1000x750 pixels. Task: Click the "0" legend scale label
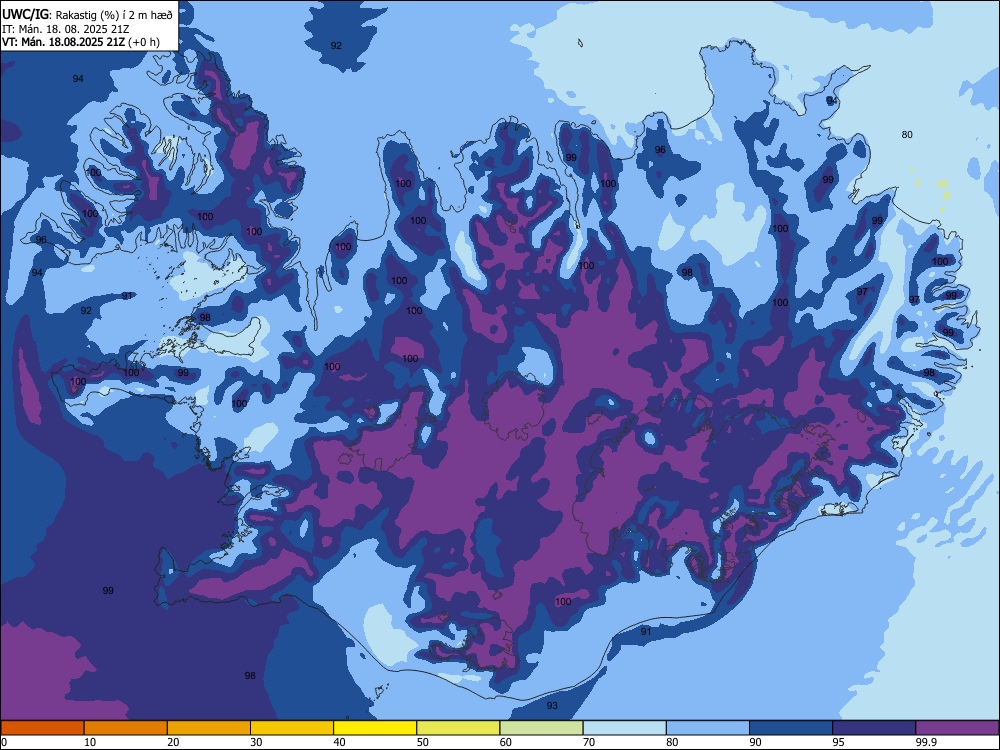click(4, 742)
